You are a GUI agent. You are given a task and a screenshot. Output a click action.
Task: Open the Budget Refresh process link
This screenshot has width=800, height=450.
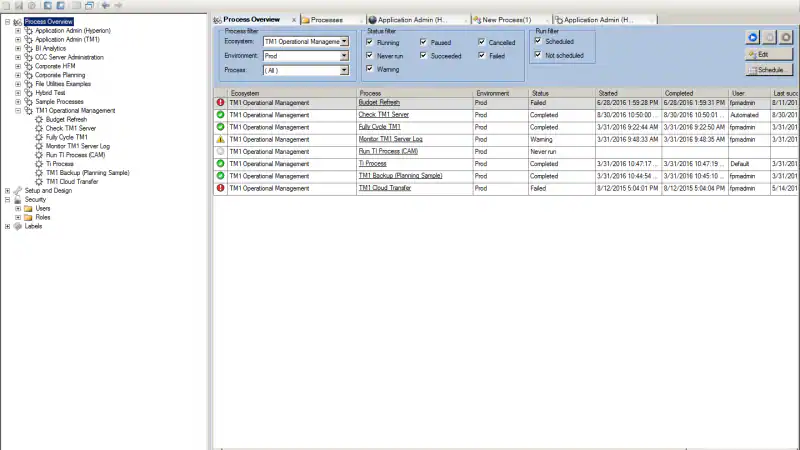click(x=379, y=103)
